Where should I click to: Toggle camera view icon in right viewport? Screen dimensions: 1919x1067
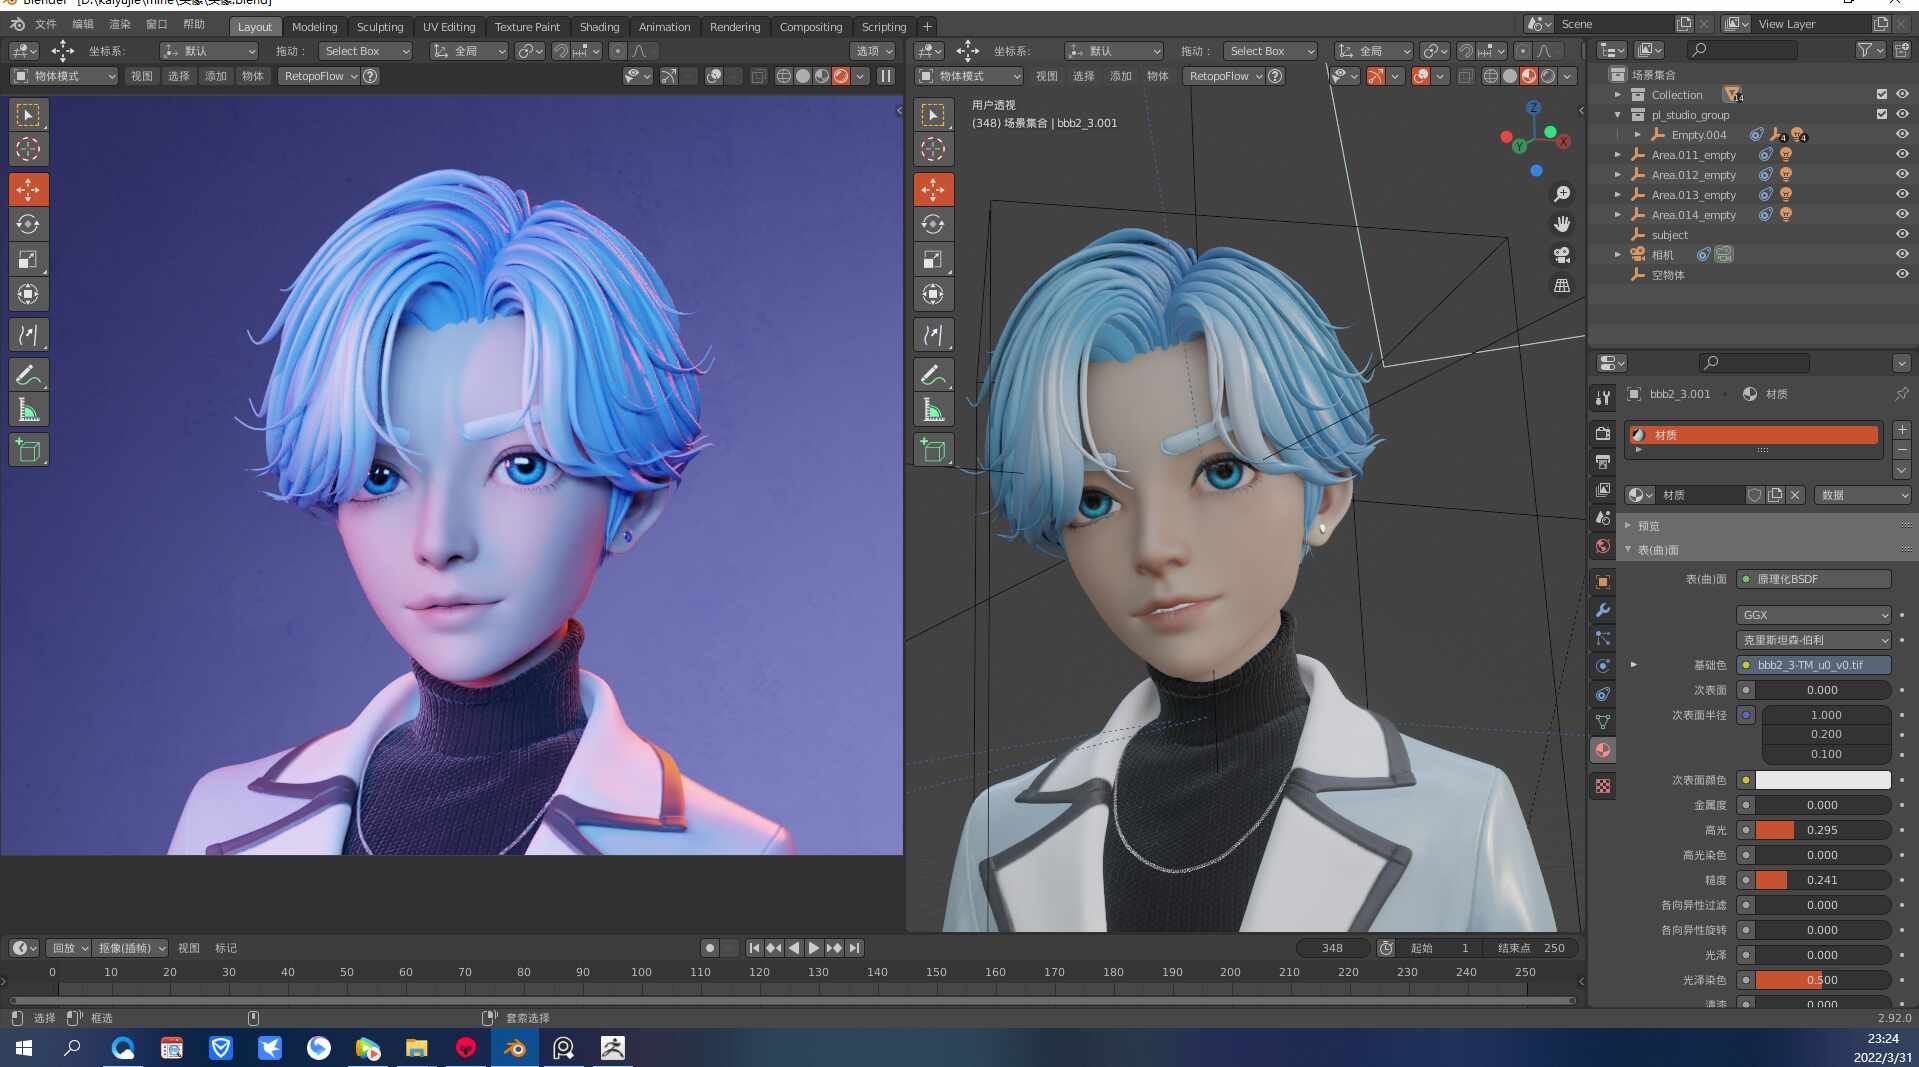pos(1562,255)
